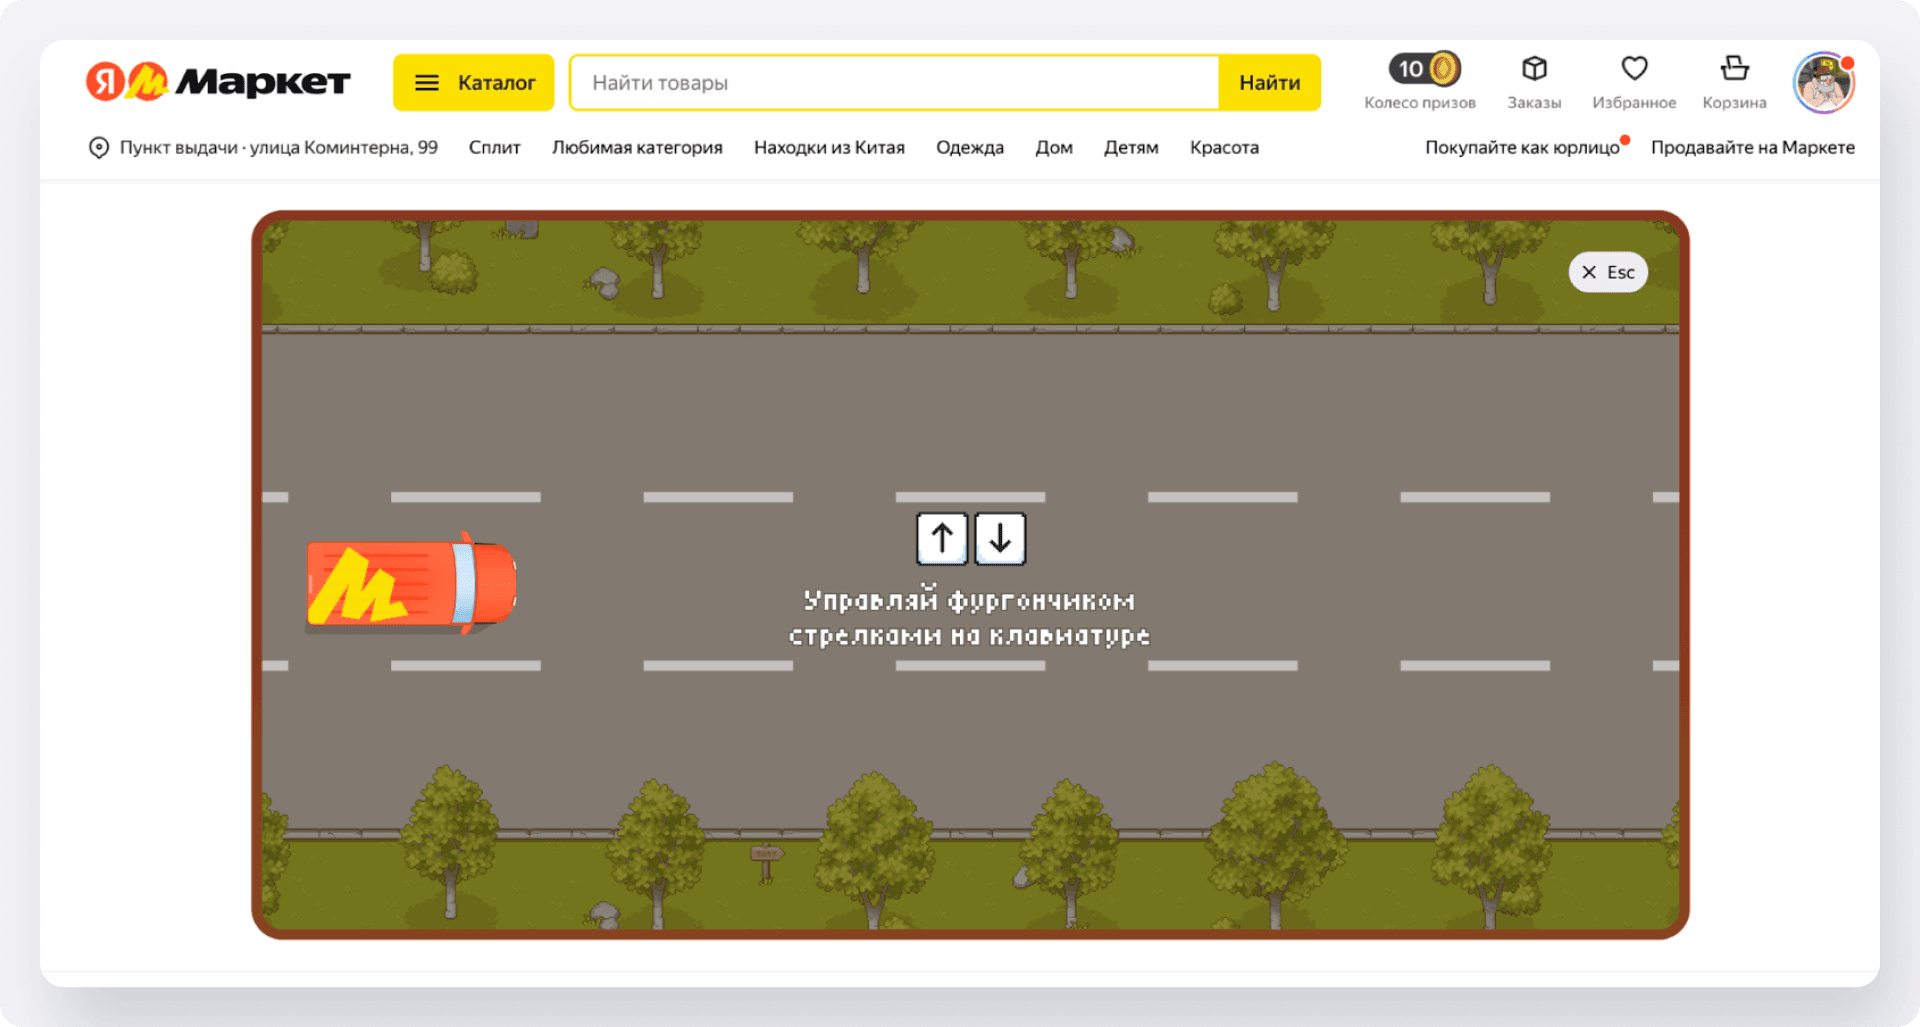The image size is (1920, 1027).
Task: Go to Любимая категория
Action: coord(637,148)
